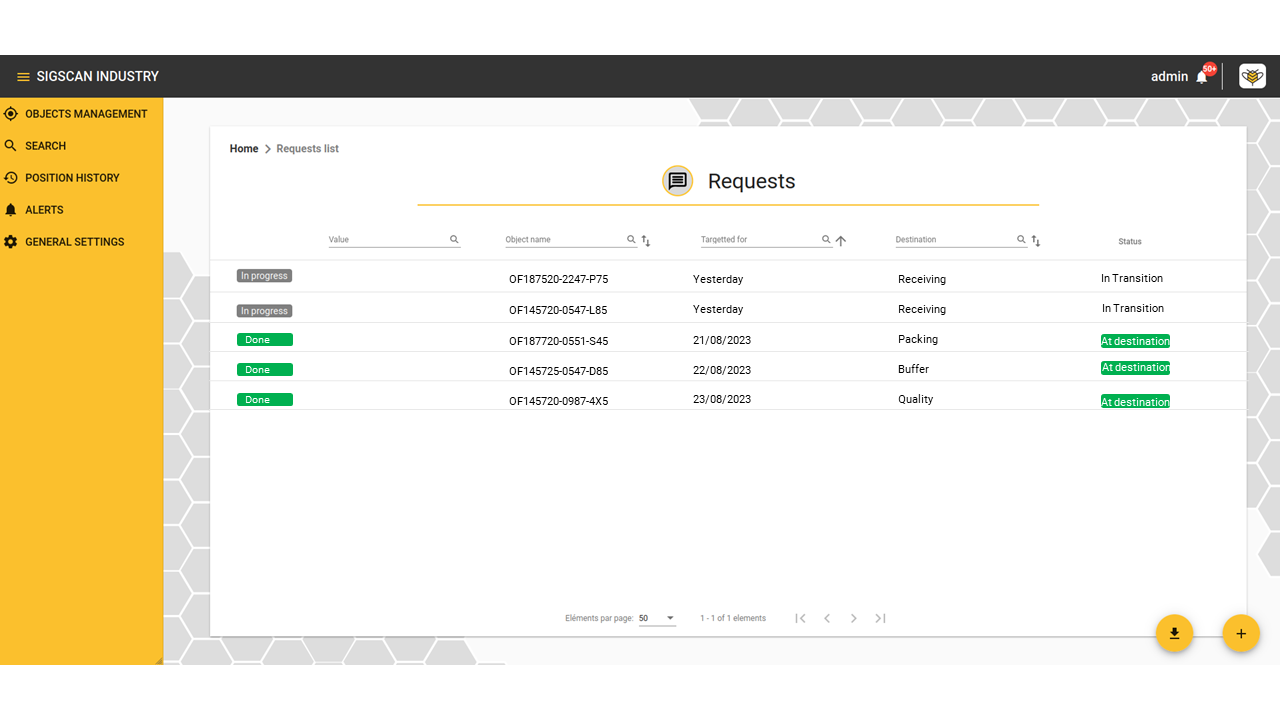This screenshot has height=720, width=1280.
Task: Click Done badge for OF187720-0551-S45
Action: tap(265, 340)
